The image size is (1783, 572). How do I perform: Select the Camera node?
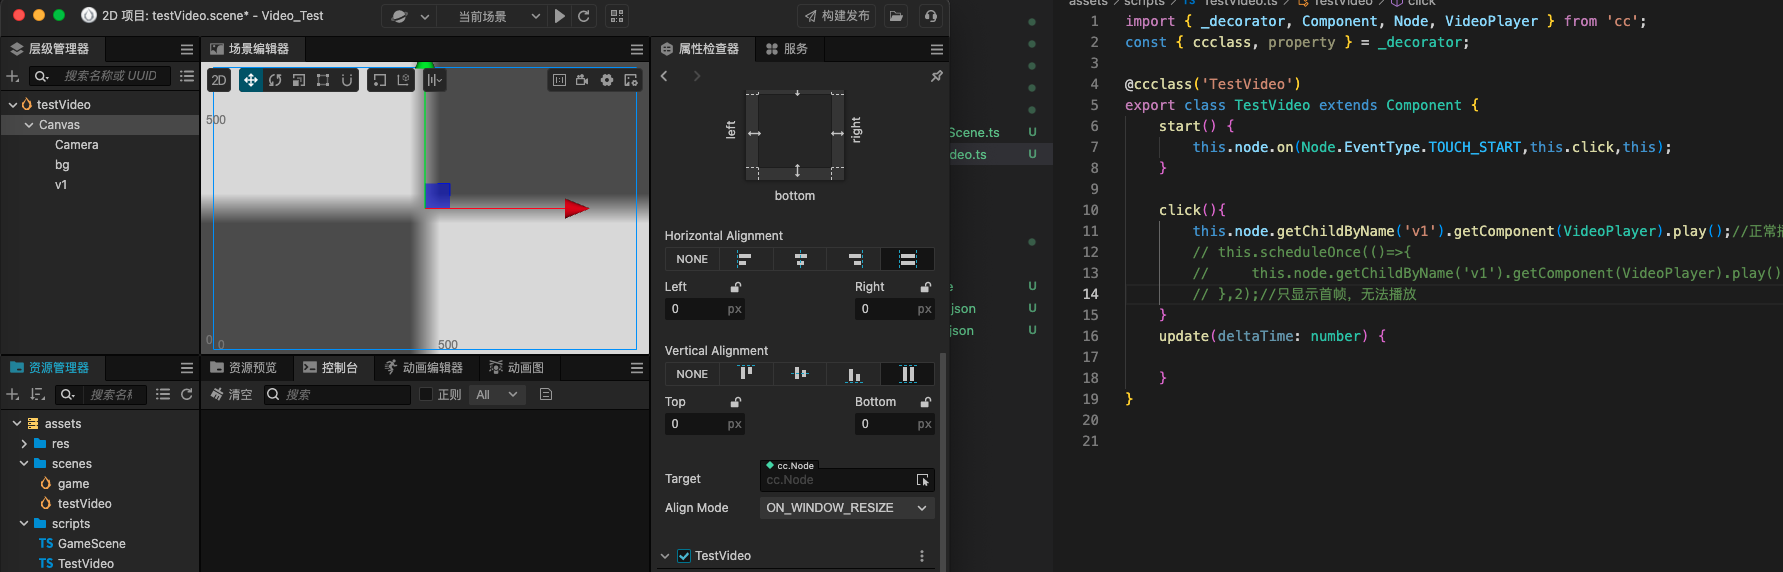77,145
